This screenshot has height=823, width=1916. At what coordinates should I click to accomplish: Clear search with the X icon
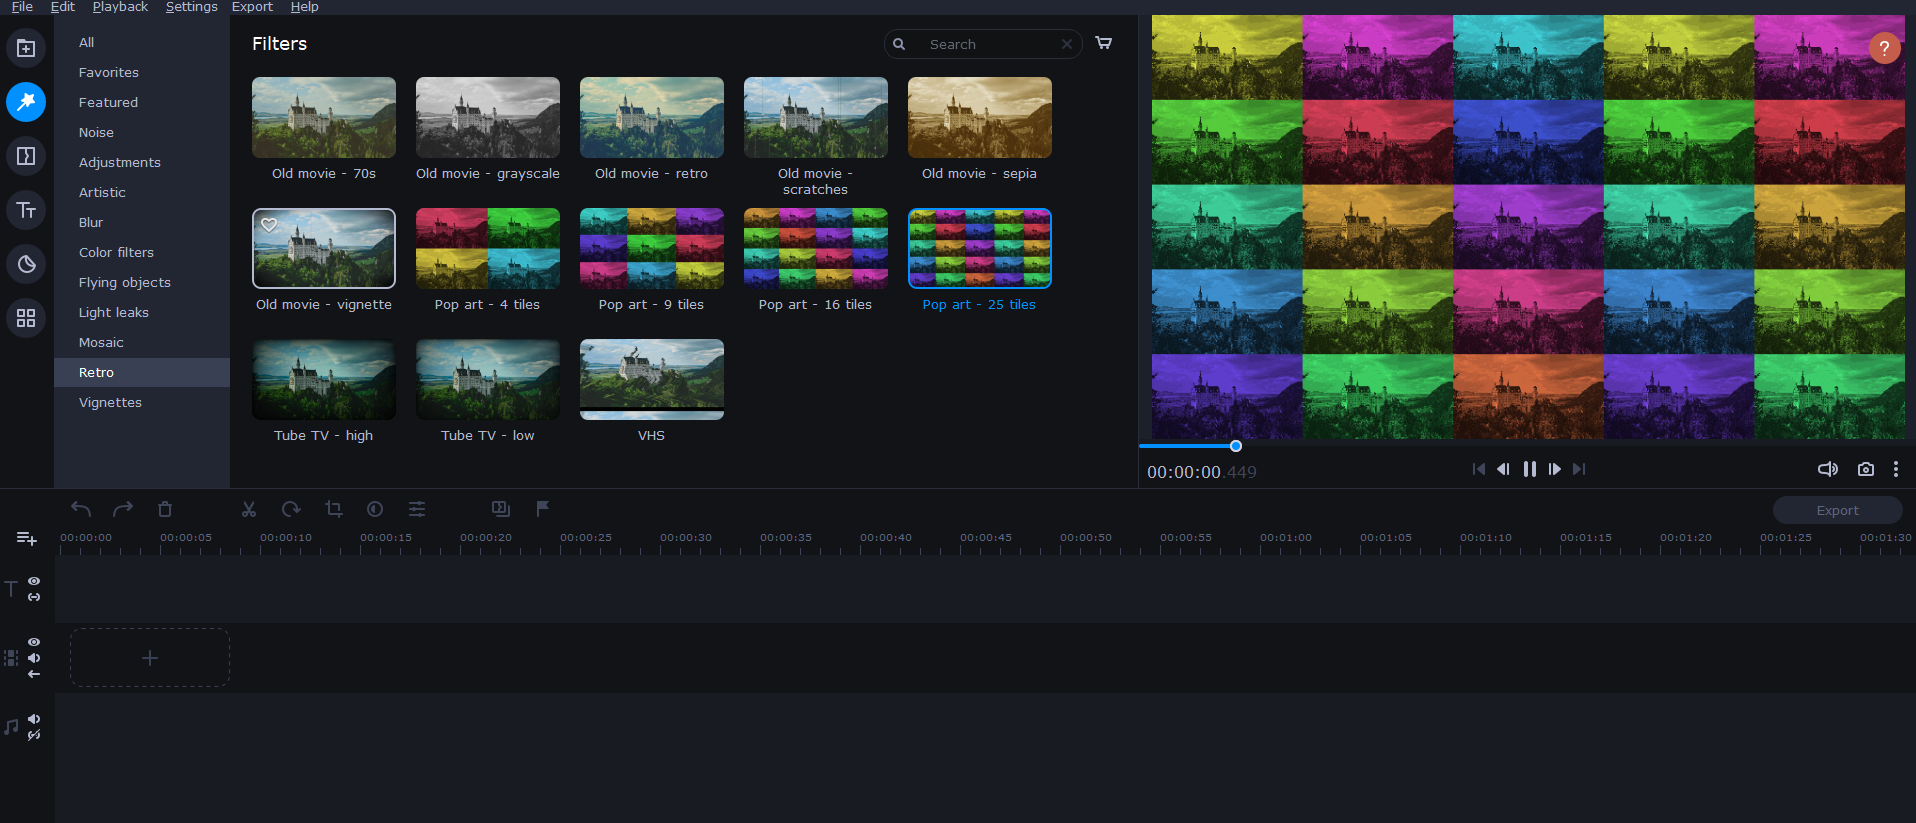point(1067,44)
